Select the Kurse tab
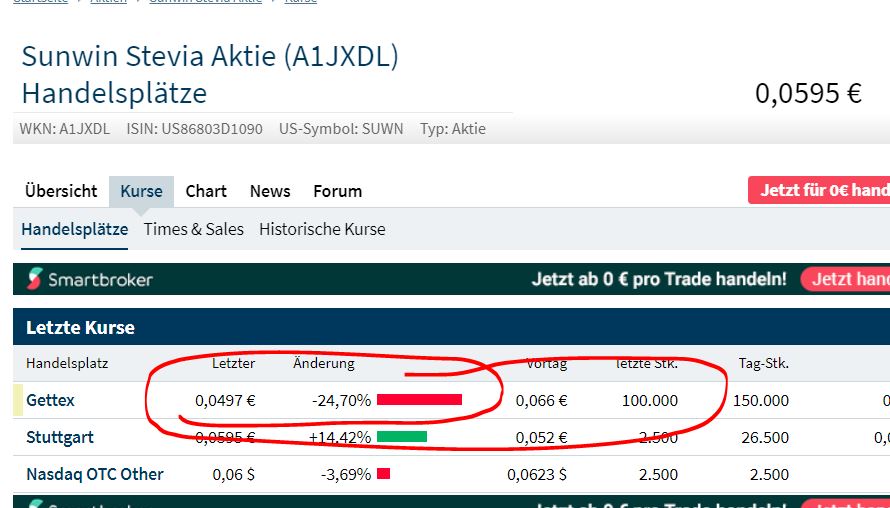Screen dimensions: 890x508 [x=141, y=191]
